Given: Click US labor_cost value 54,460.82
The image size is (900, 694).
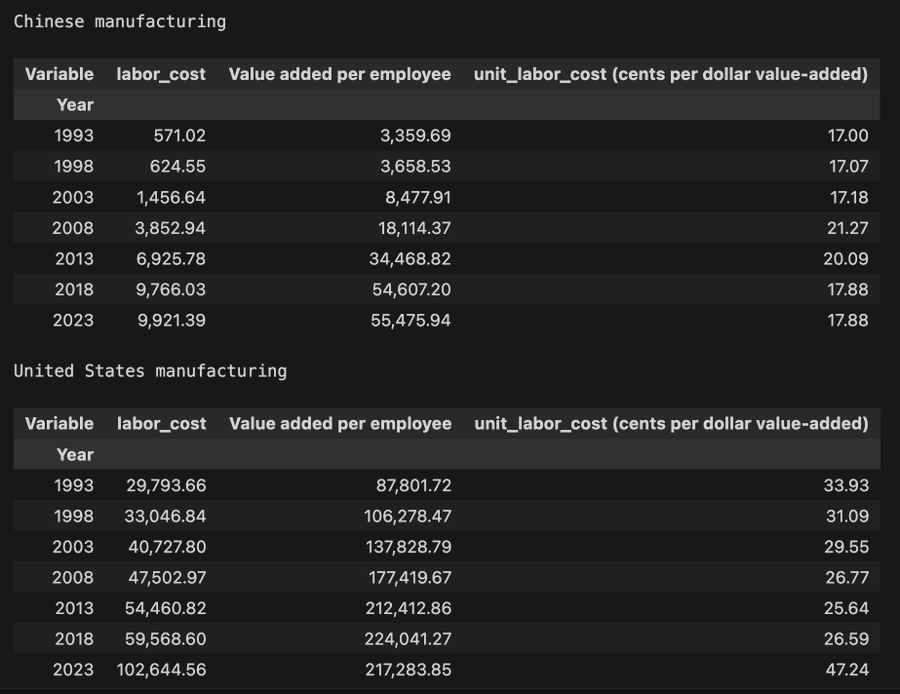Looking at the screenshot, I should (x=166, y=608).
